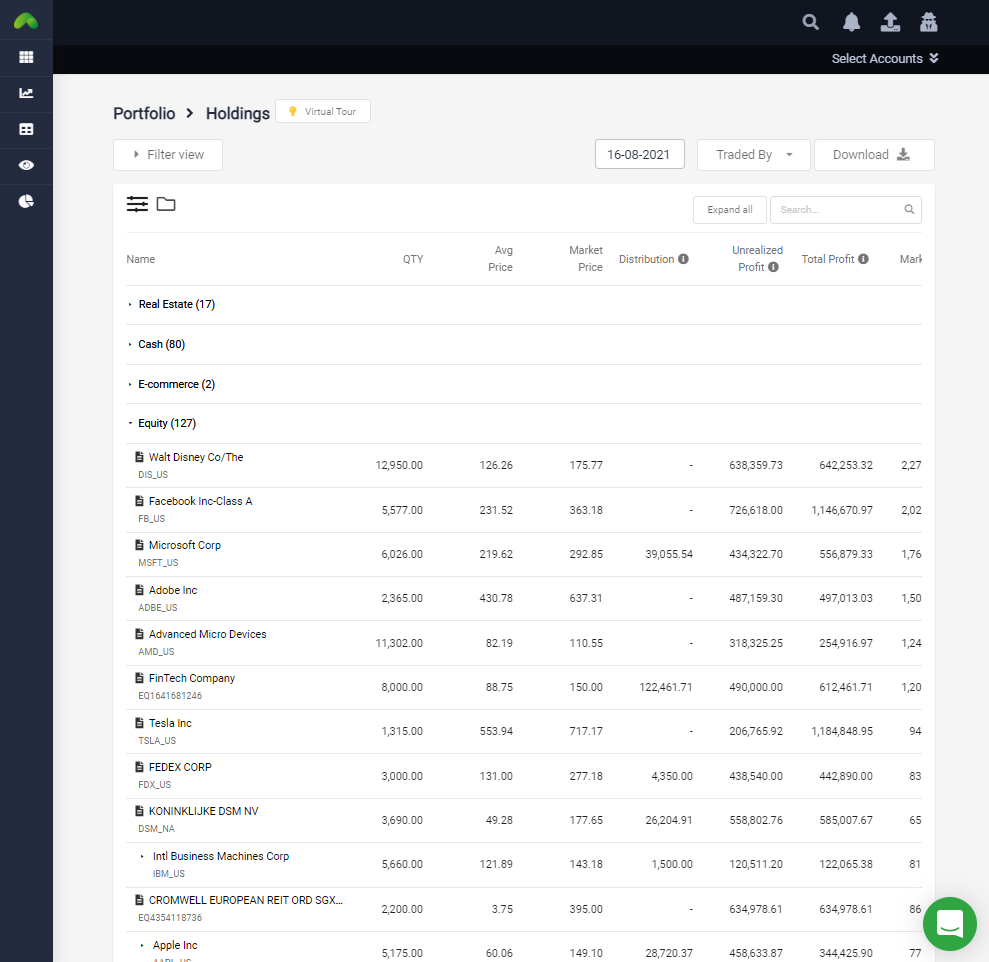Expand the Real Estate (17) group
989x962 pixels.
click(130, 304)
